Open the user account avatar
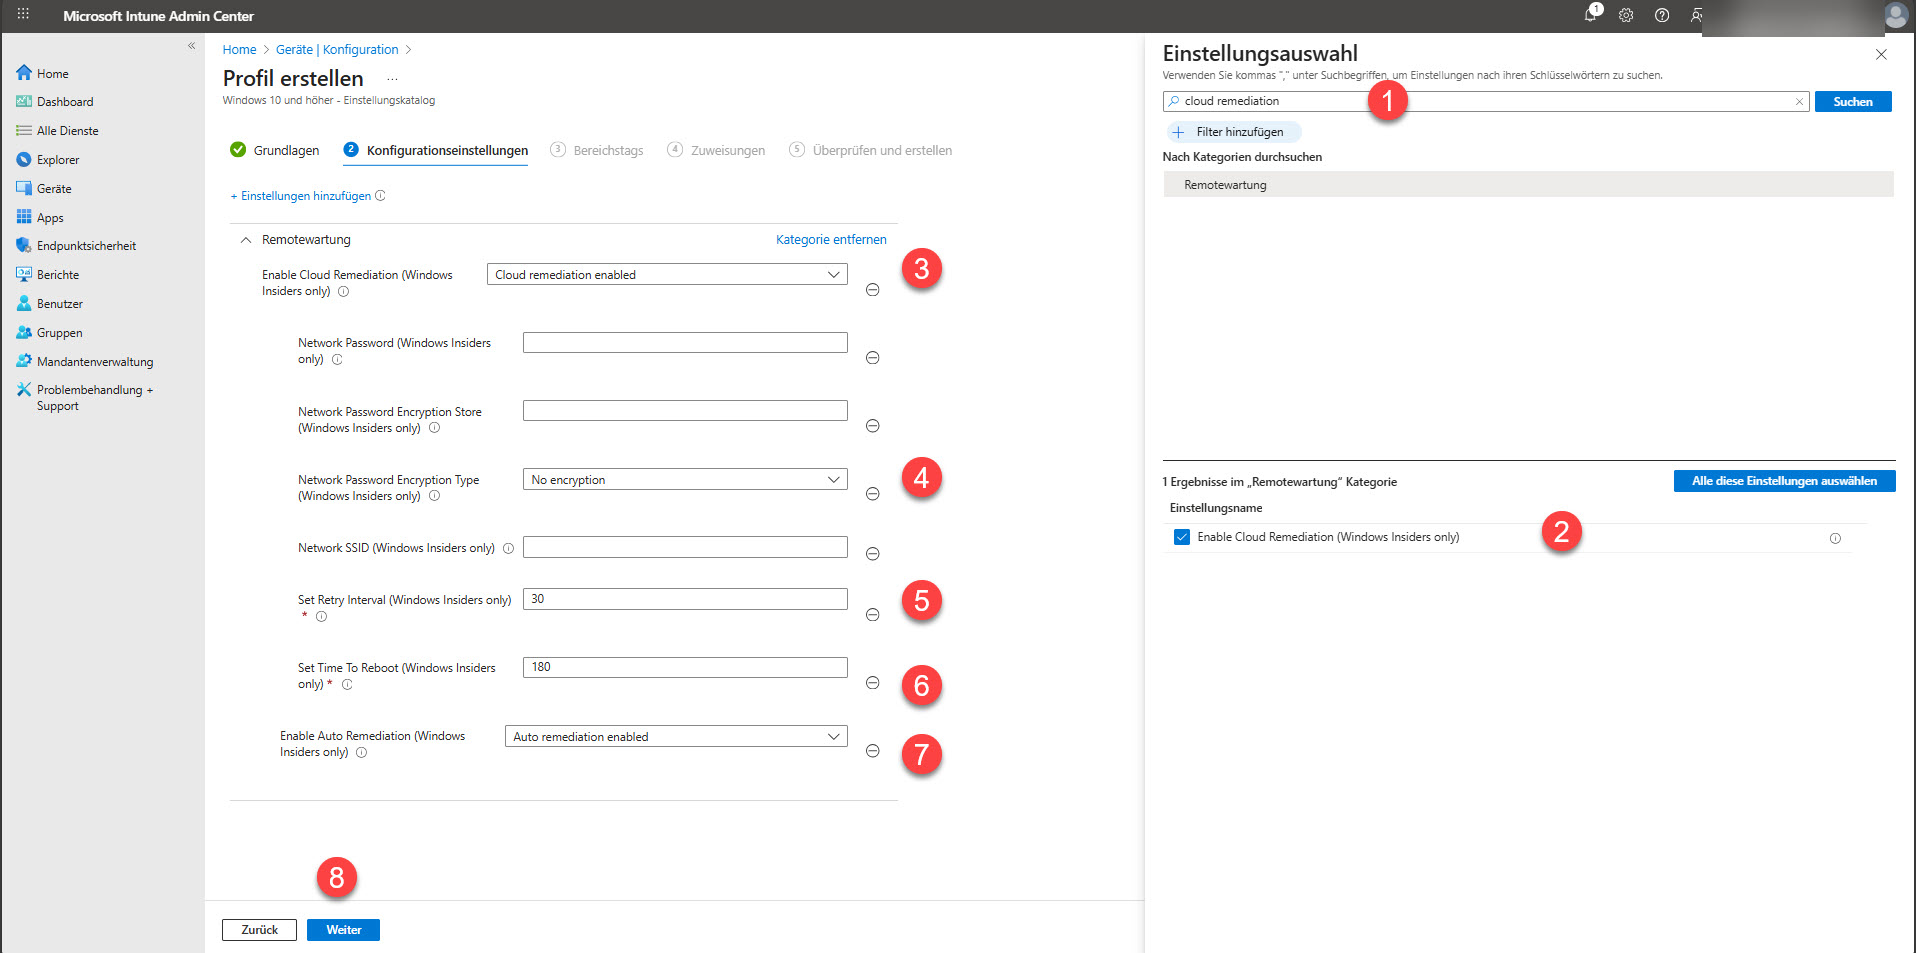Screen dimensions: 1916x953 coord(1895,15)
